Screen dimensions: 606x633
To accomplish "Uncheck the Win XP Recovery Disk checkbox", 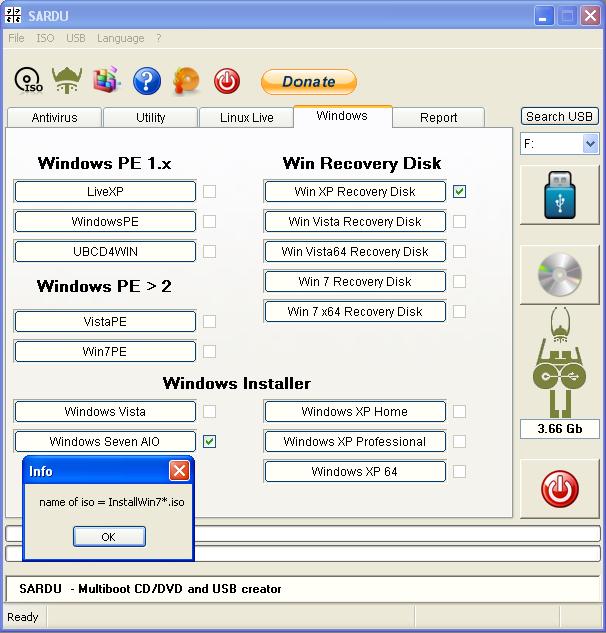I will 459,191.
